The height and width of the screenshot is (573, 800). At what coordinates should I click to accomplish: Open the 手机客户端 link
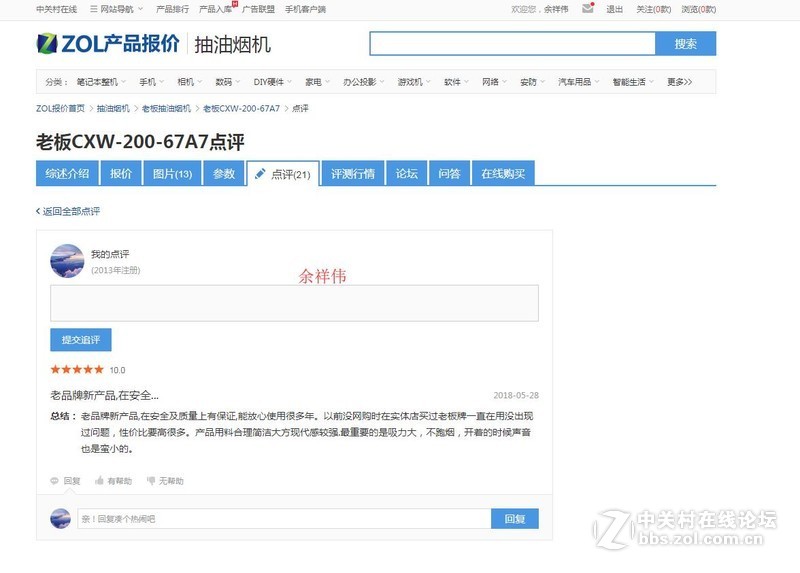pyautogui.click(x=305, y=9)
